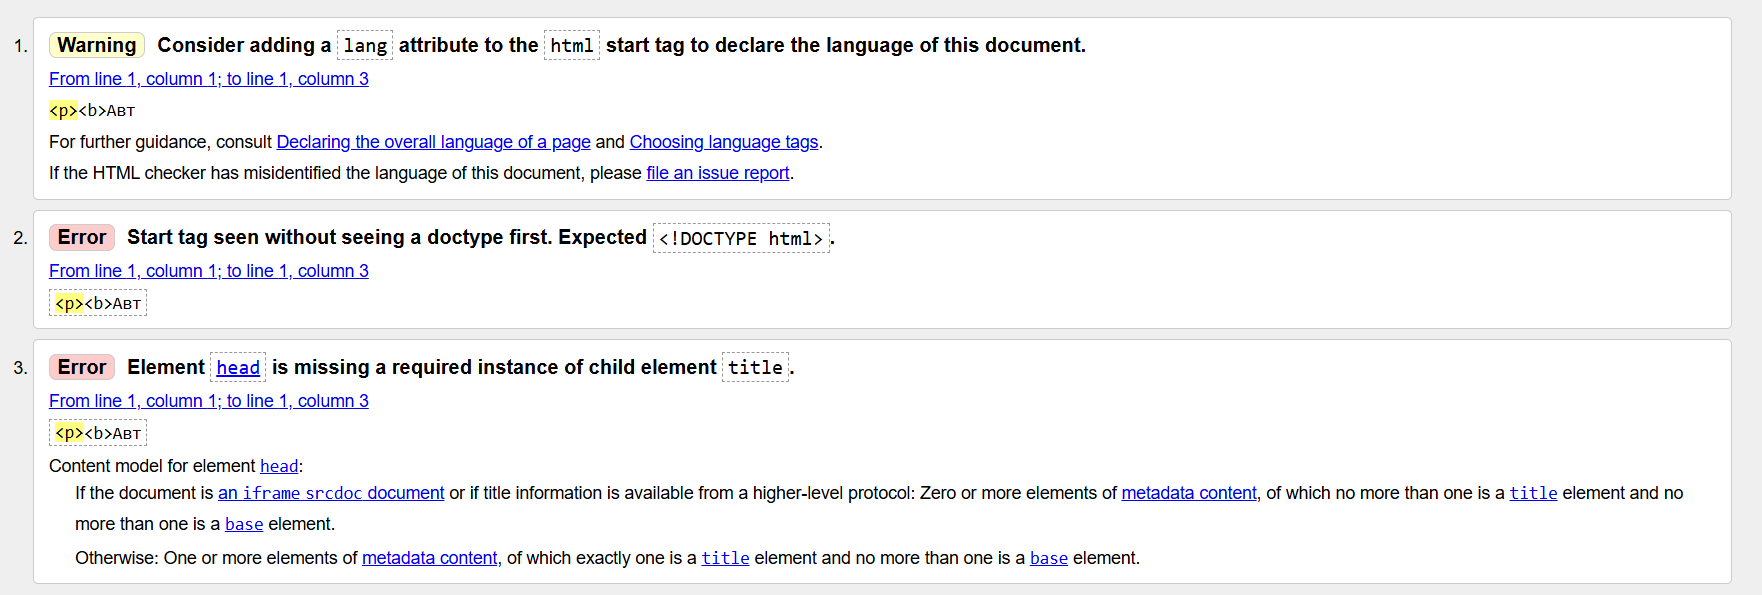1762x595 pixels.
Task: Click 'title' link before 'element and no more than'
Action: pos(1533,493)
